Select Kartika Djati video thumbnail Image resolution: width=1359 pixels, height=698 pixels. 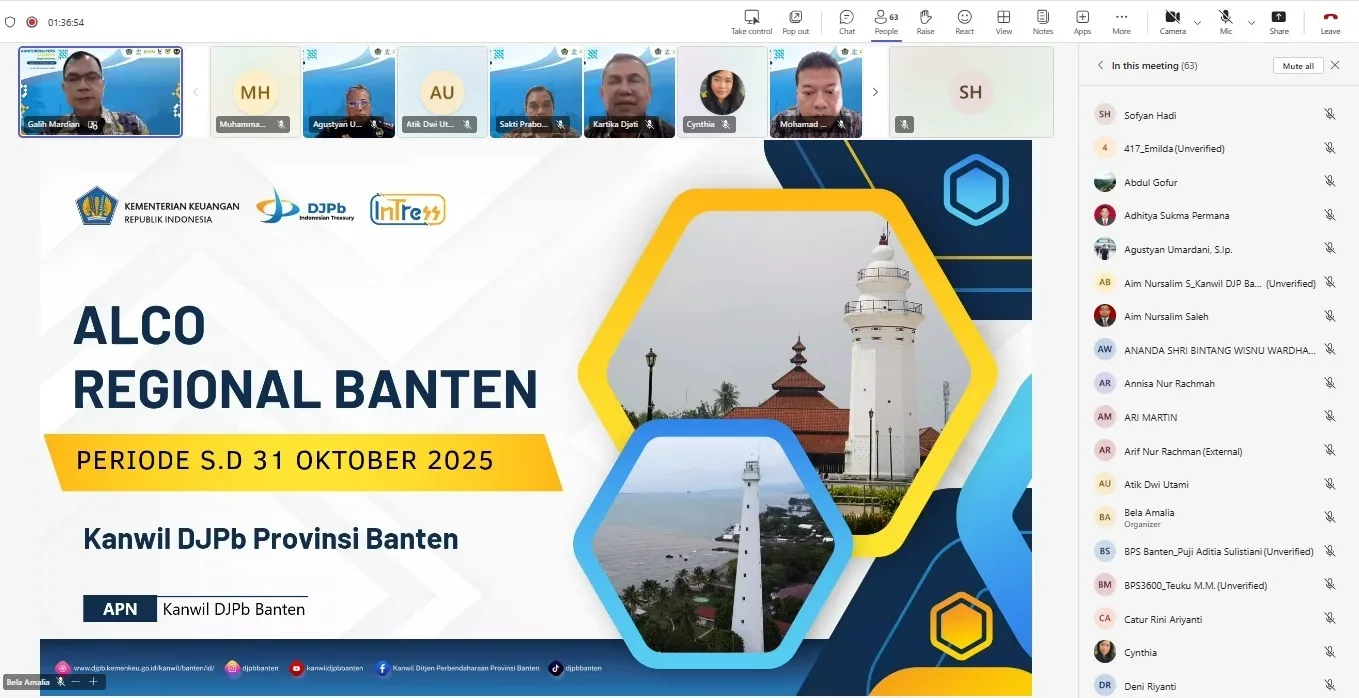[x=629, y=92]
